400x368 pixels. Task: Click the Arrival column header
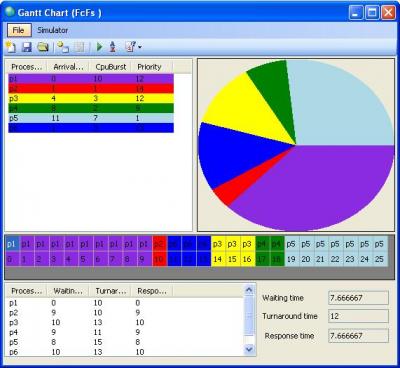pos(68,67)
